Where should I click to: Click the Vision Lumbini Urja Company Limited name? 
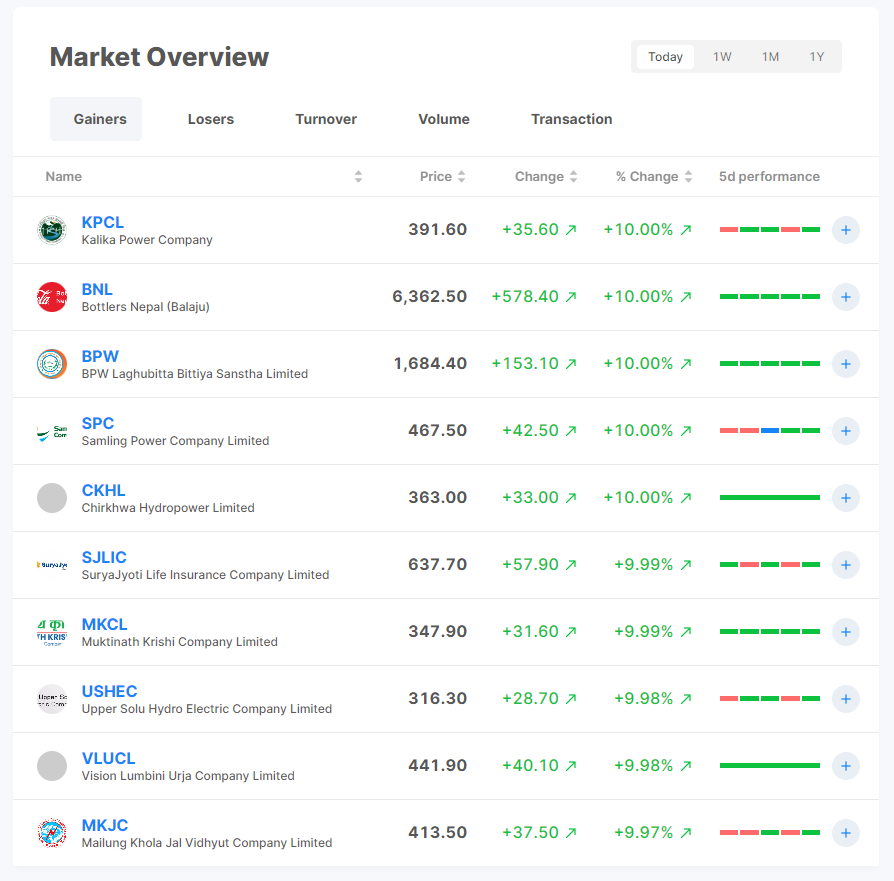(188, 776)
